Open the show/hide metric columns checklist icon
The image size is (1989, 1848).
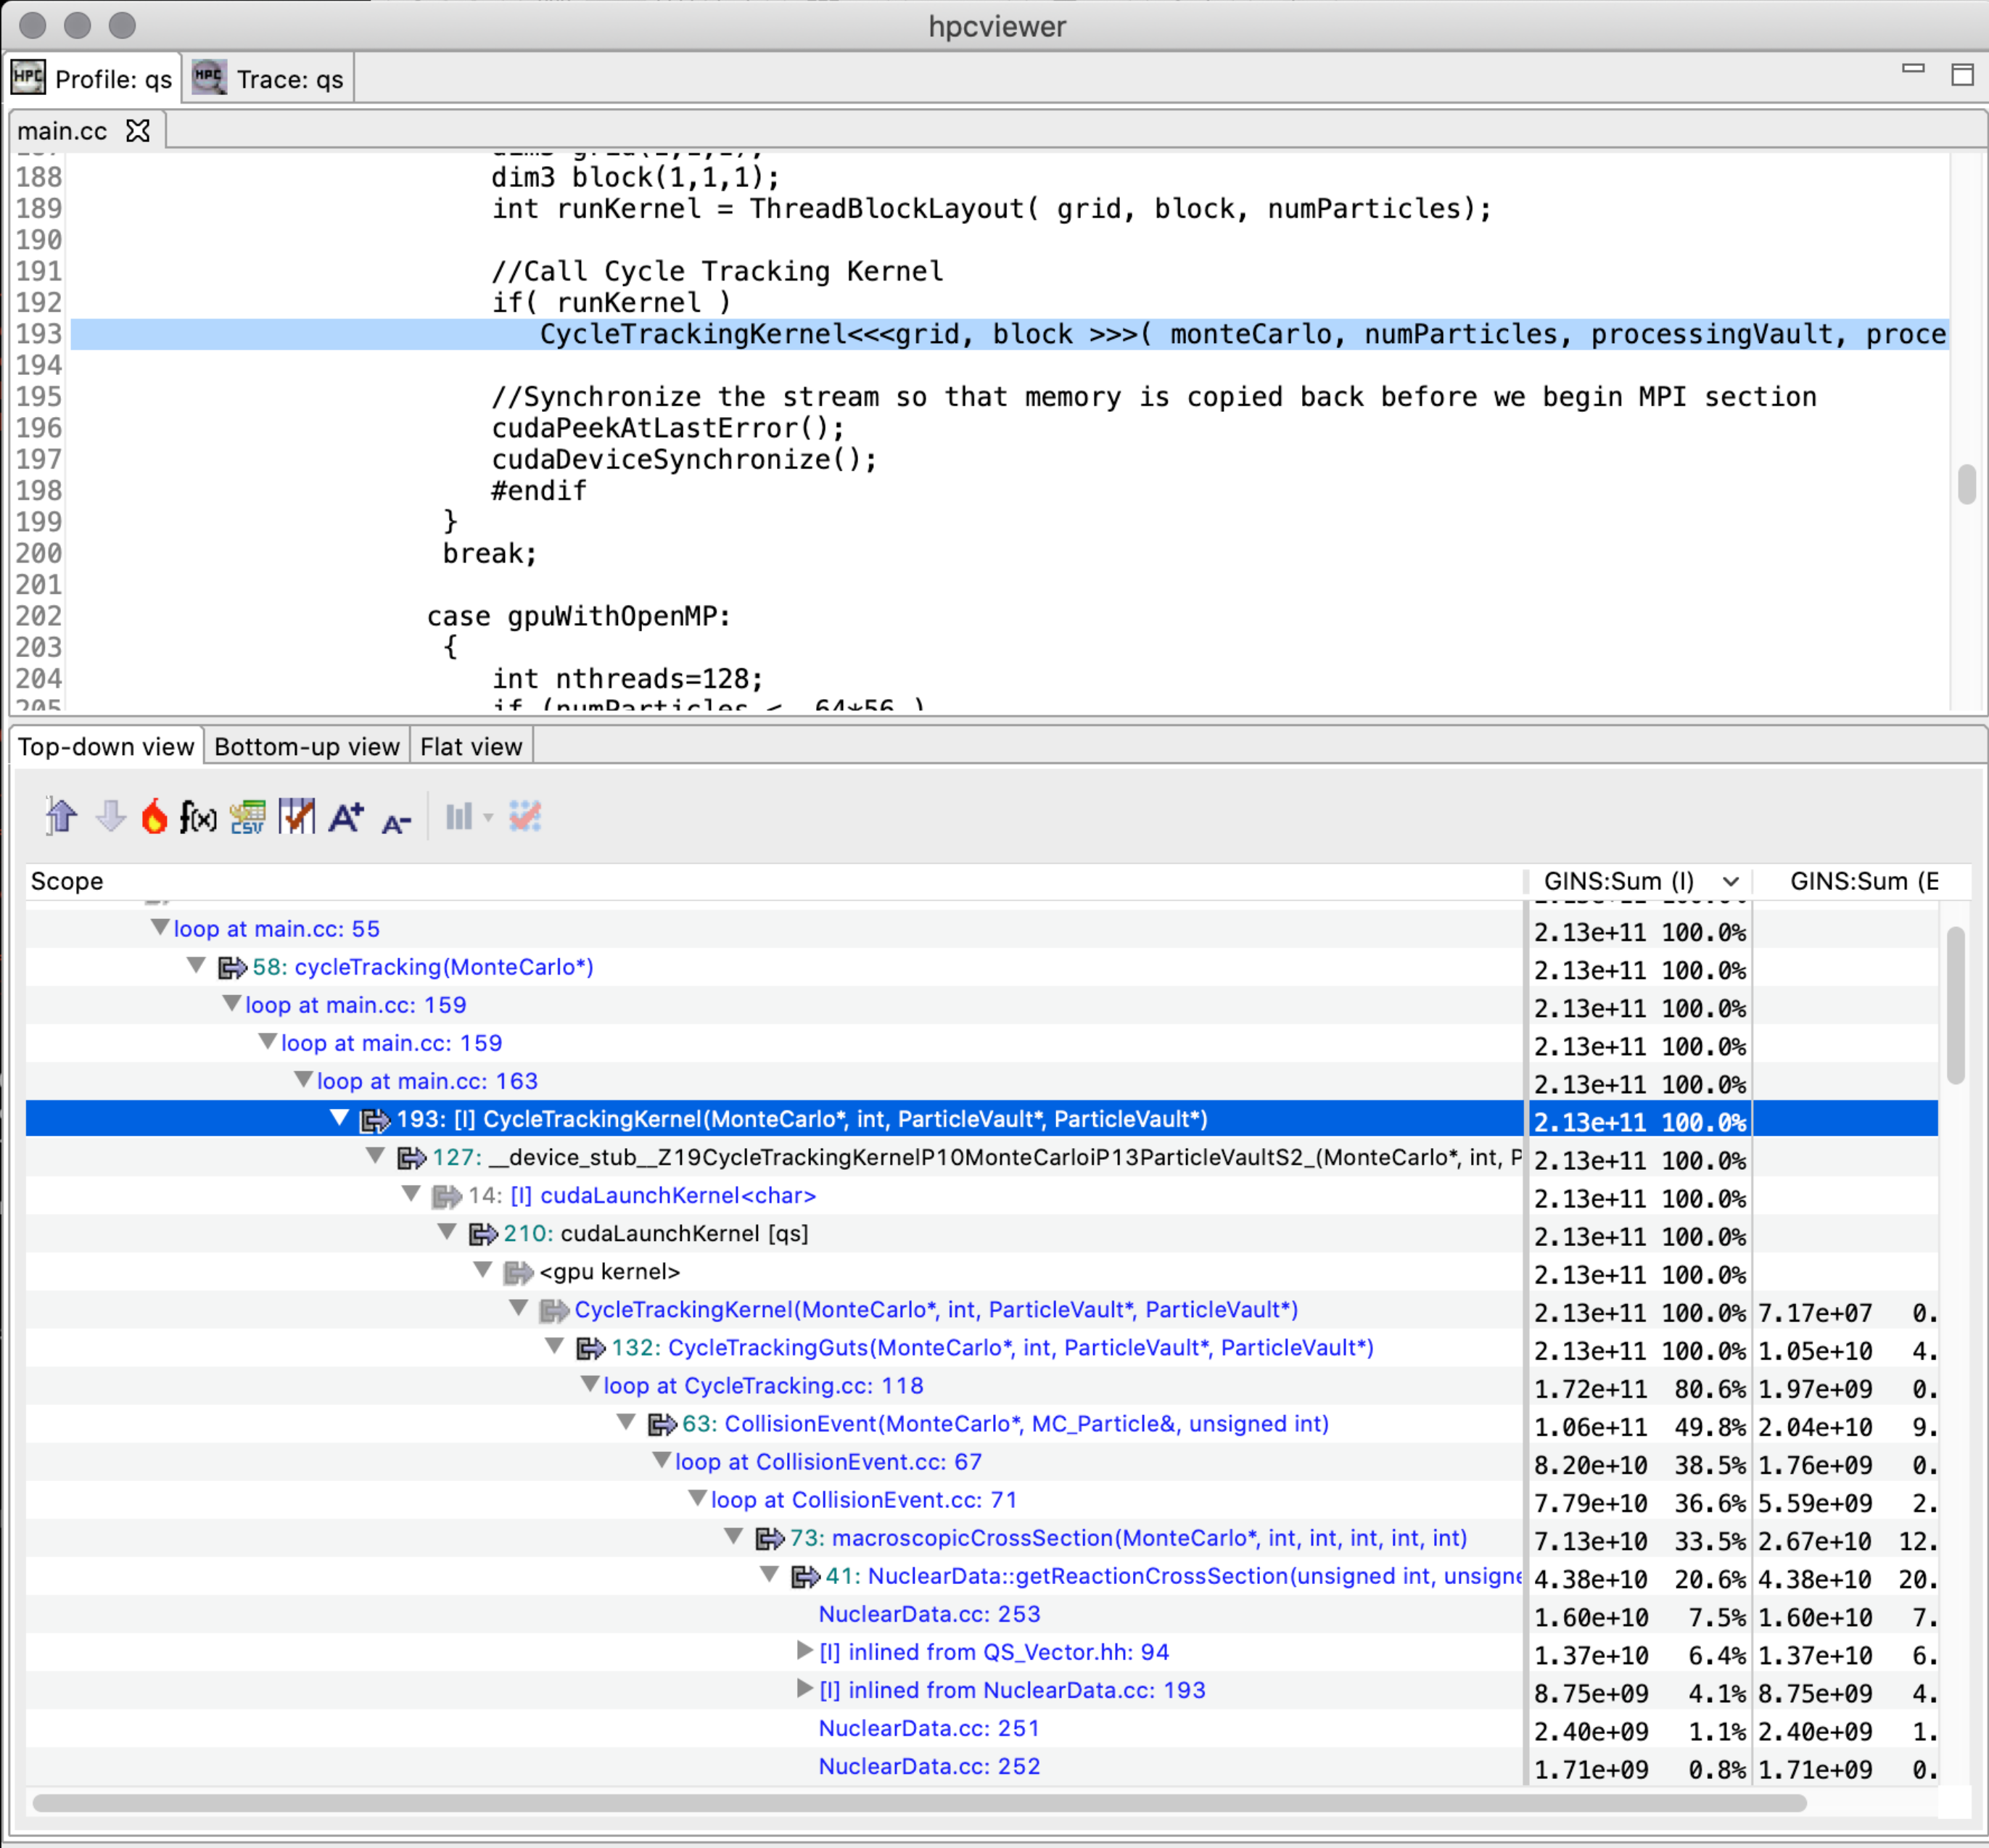click(297, 817)
